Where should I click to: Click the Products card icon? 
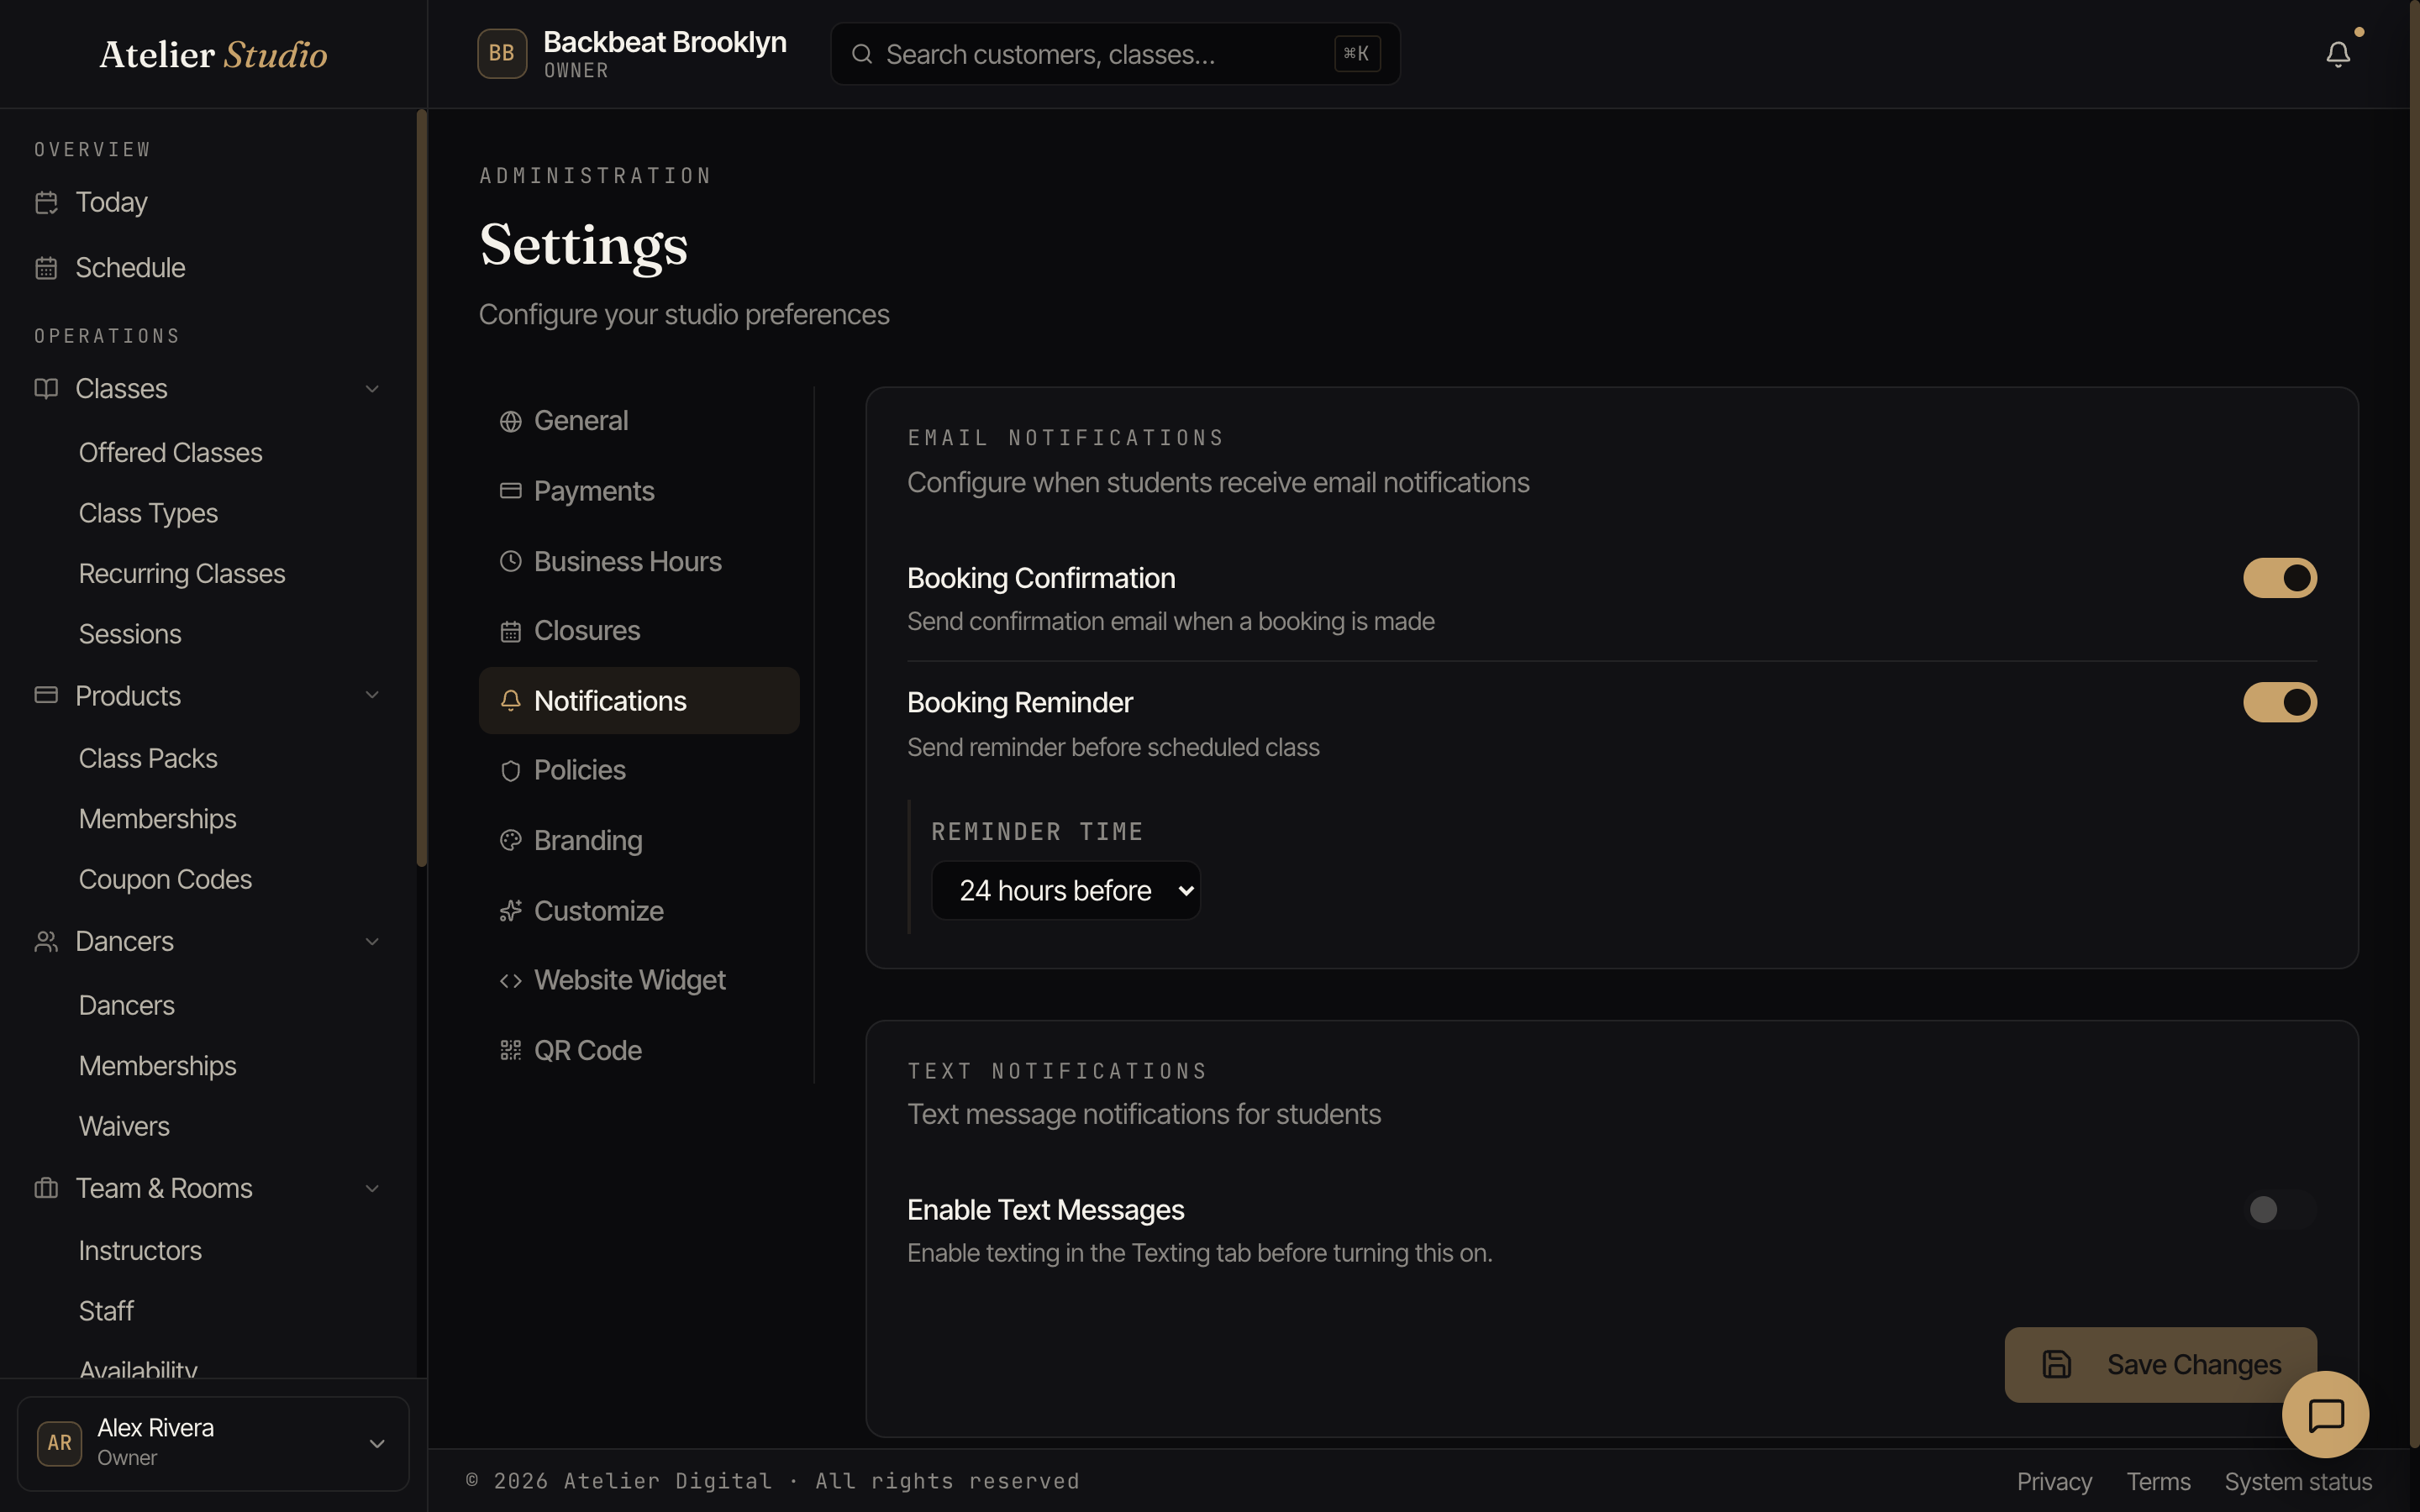pyautogui.click(x=46, y=695)
